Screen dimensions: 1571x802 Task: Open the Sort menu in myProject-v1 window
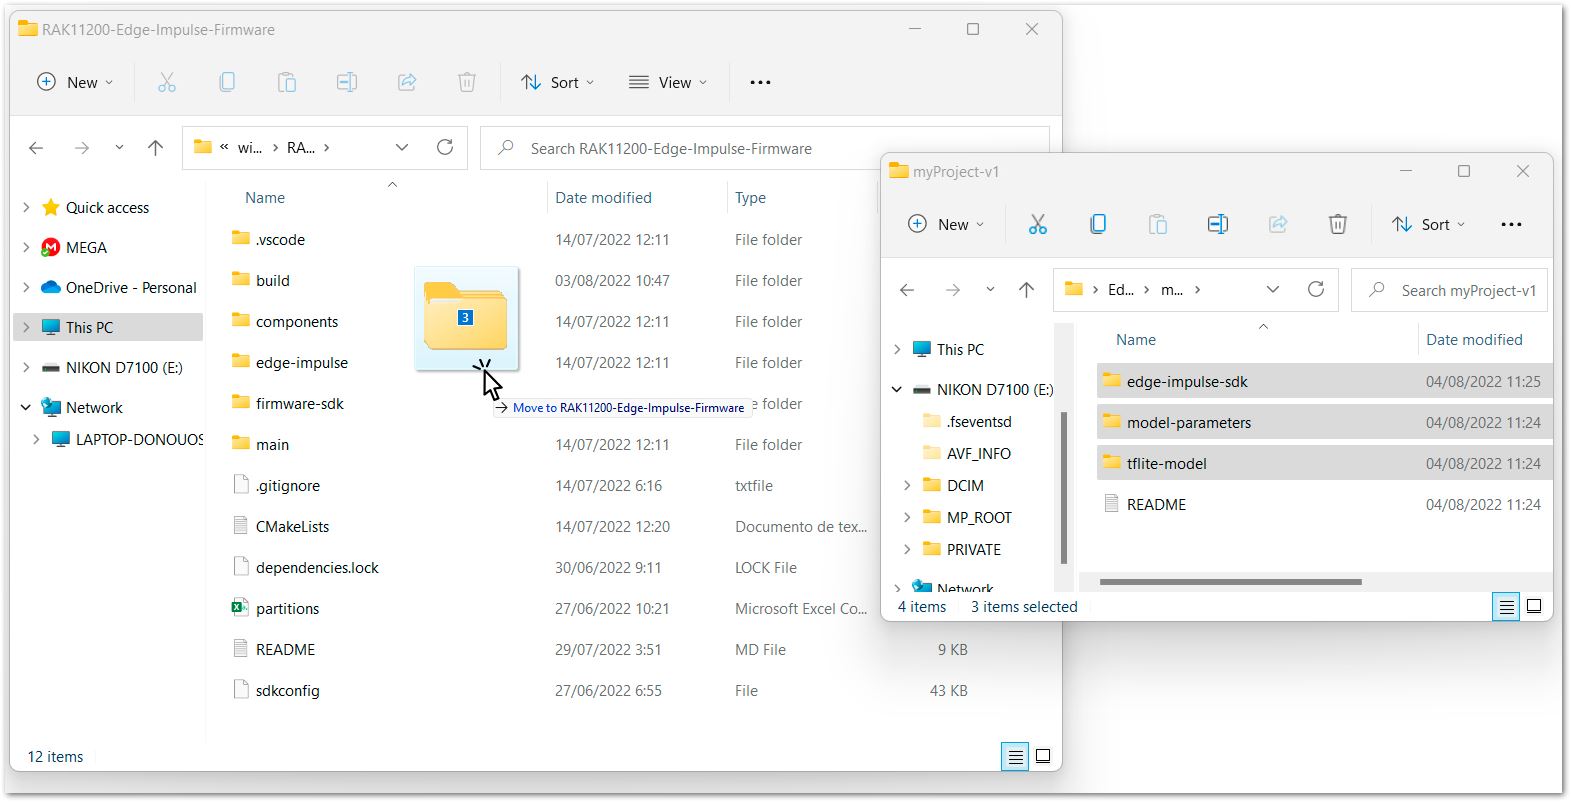point(1428,224)
